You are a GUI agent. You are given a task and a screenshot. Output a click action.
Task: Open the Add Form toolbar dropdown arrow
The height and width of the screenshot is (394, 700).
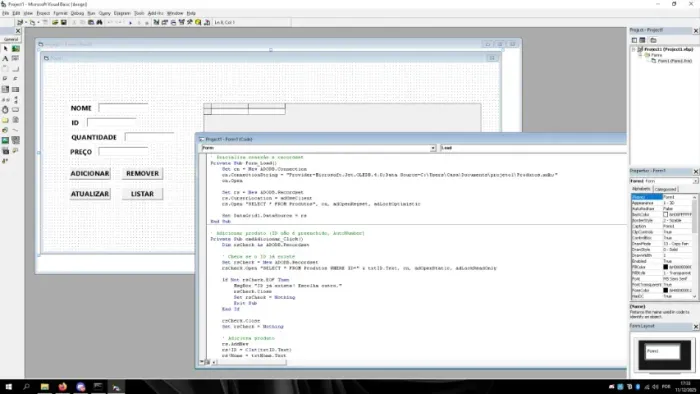[x=38, y=22]
